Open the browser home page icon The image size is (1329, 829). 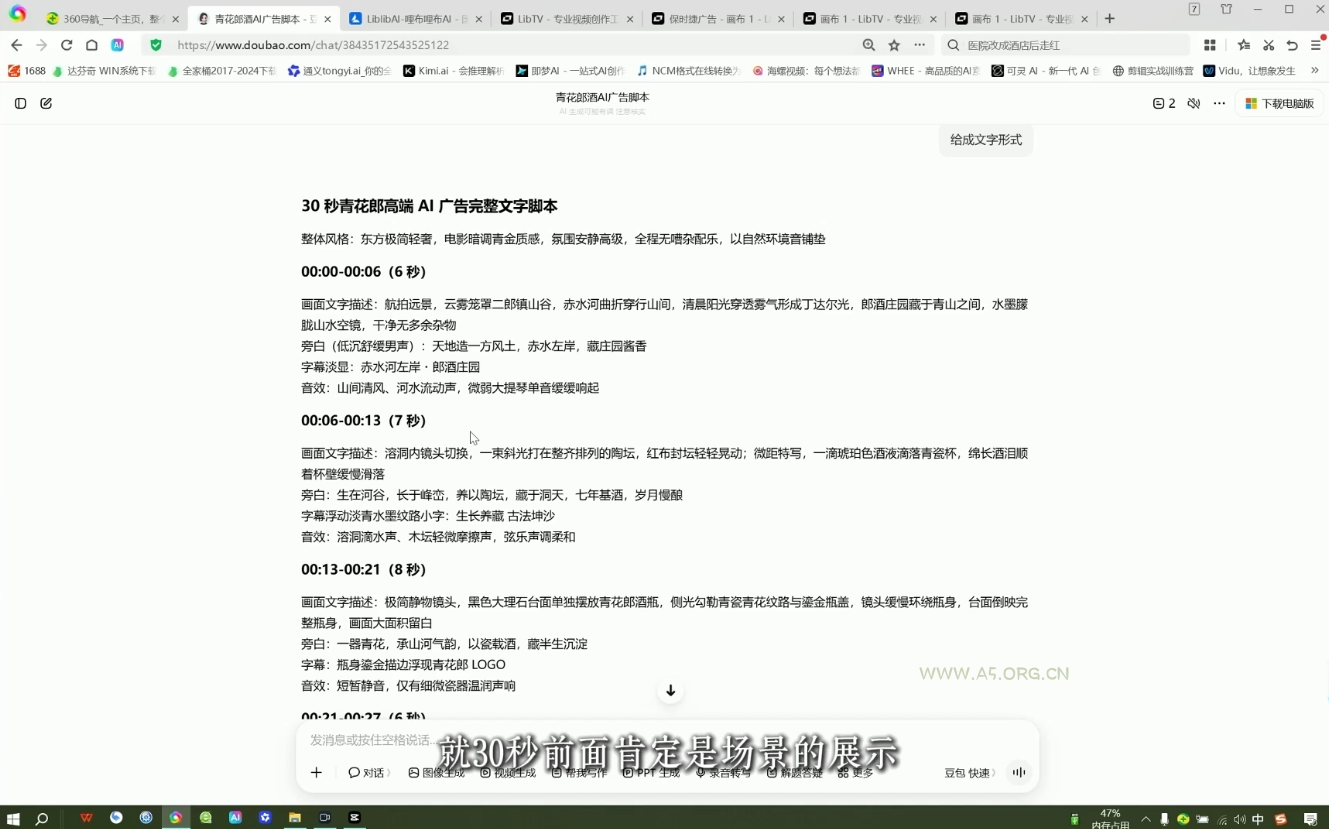point(92,45)
